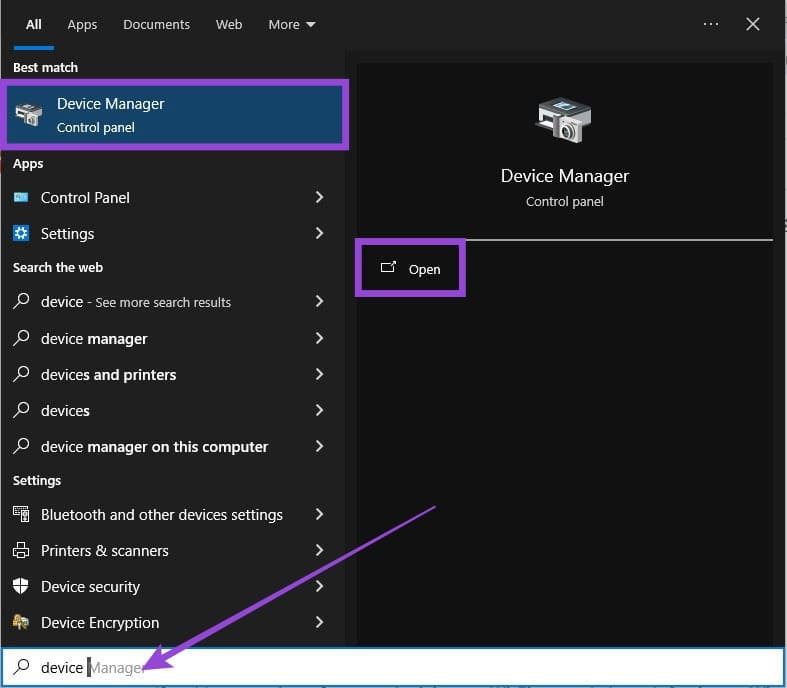Viewport: 787px width, 688px height.
Task: Expand the Control Panel result arrow
Action: click(319, 197)
